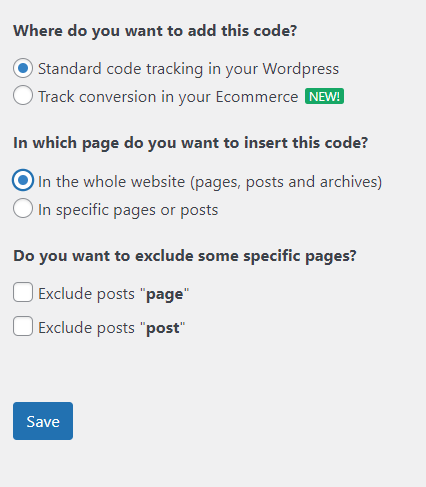Click the word "Ecommerce" beside the NEW! badge
Screen dimensions: 426x487
pos(257,97)
